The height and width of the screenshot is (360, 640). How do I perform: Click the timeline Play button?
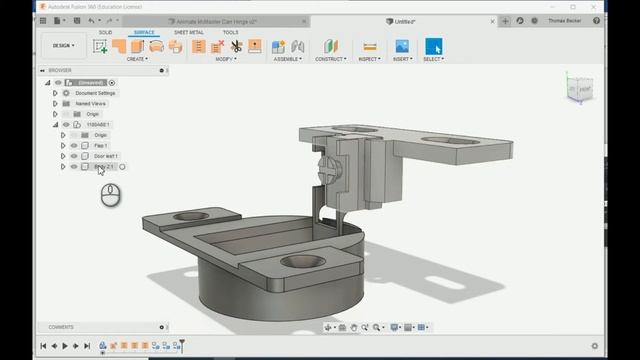point(65,346)
